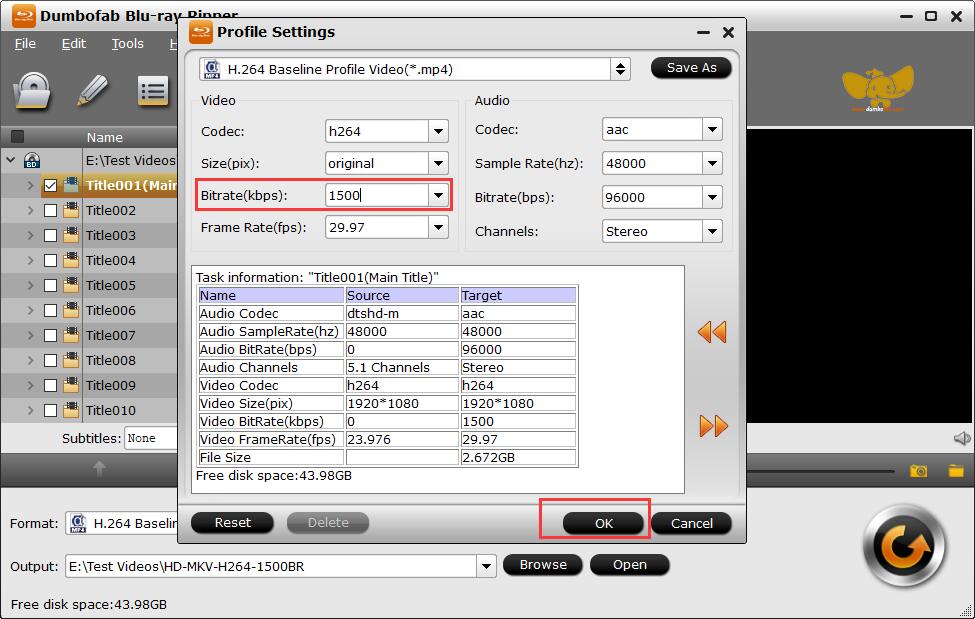This screenshot has width=975, height=619.
Task: Click the next task double-arrow icon
Action: tap(713, 426)
